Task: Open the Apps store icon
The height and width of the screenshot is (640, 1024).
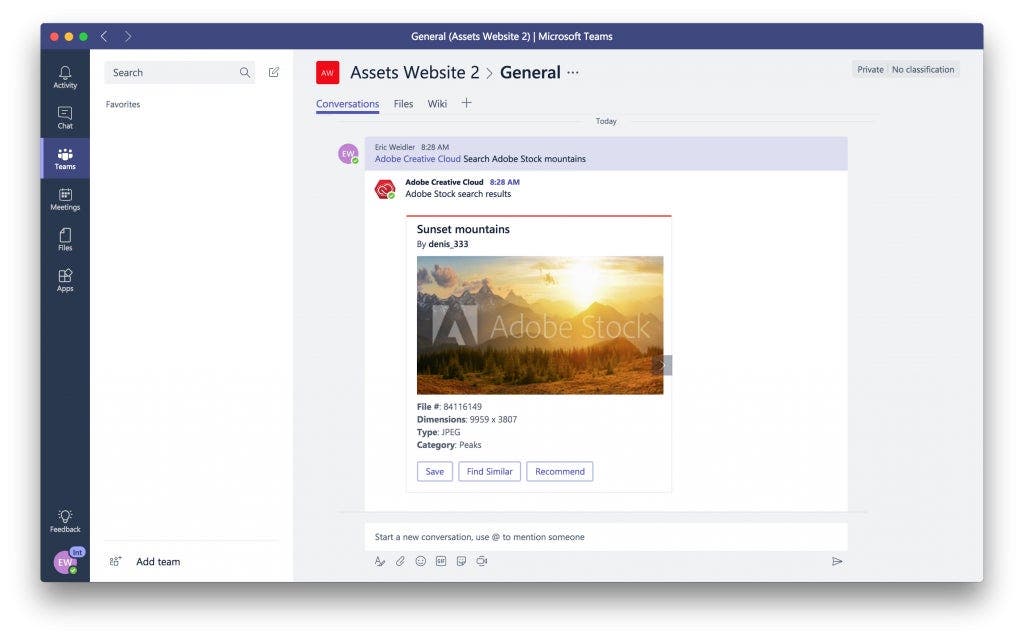Action: (65, 280)
